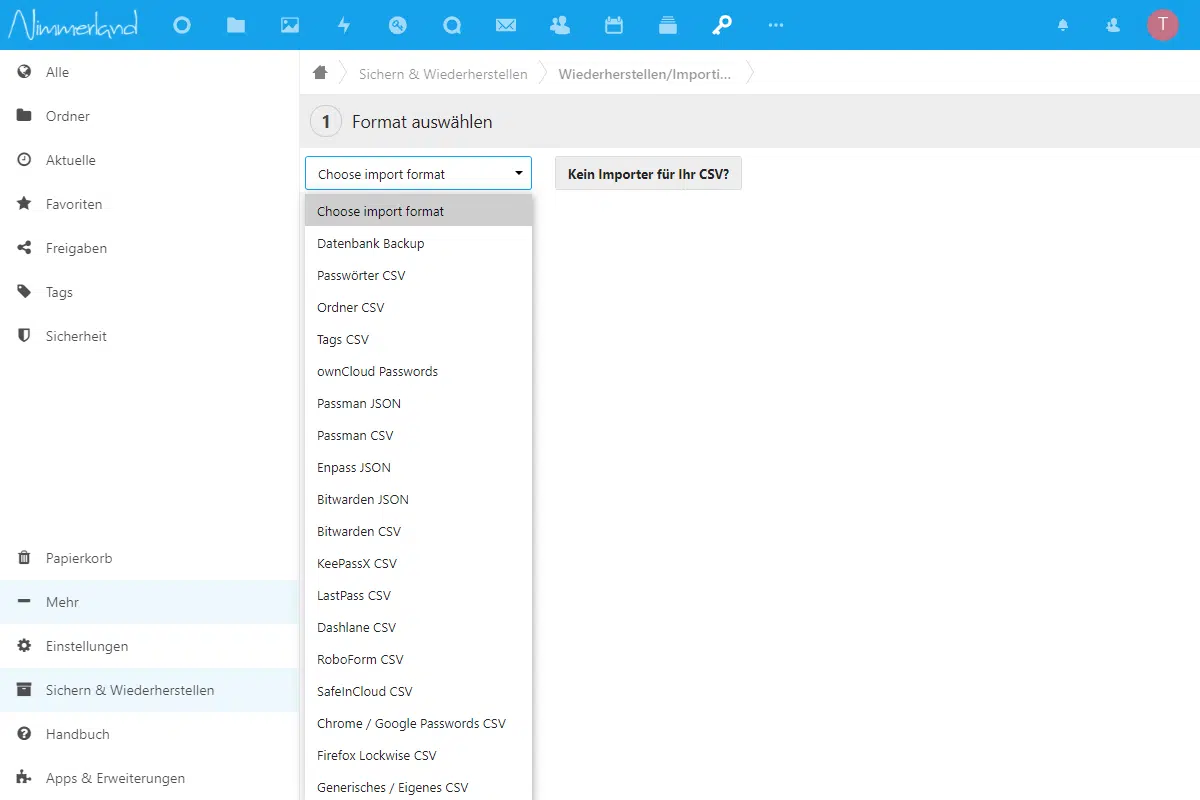Image resolution: width=1200 pixels, height=800 pixels.
Task: Open the Papierkorb trash in sidebar
Action: pyautogui.click(x=150, y=558)
